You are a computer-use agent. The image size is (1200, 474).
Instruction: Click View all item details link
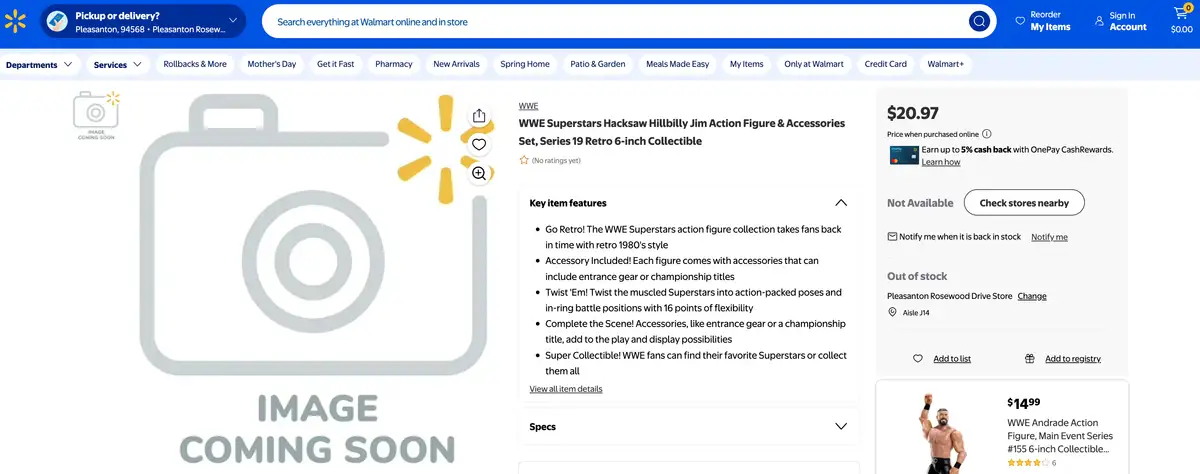pyautogui.click(x=566, y=389)
